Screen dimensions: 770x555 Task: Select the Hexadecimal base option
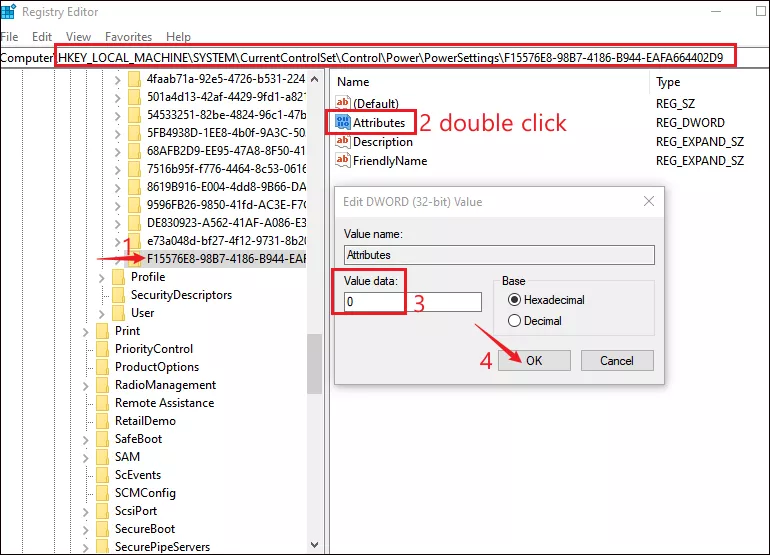click(x=514, y=300)
